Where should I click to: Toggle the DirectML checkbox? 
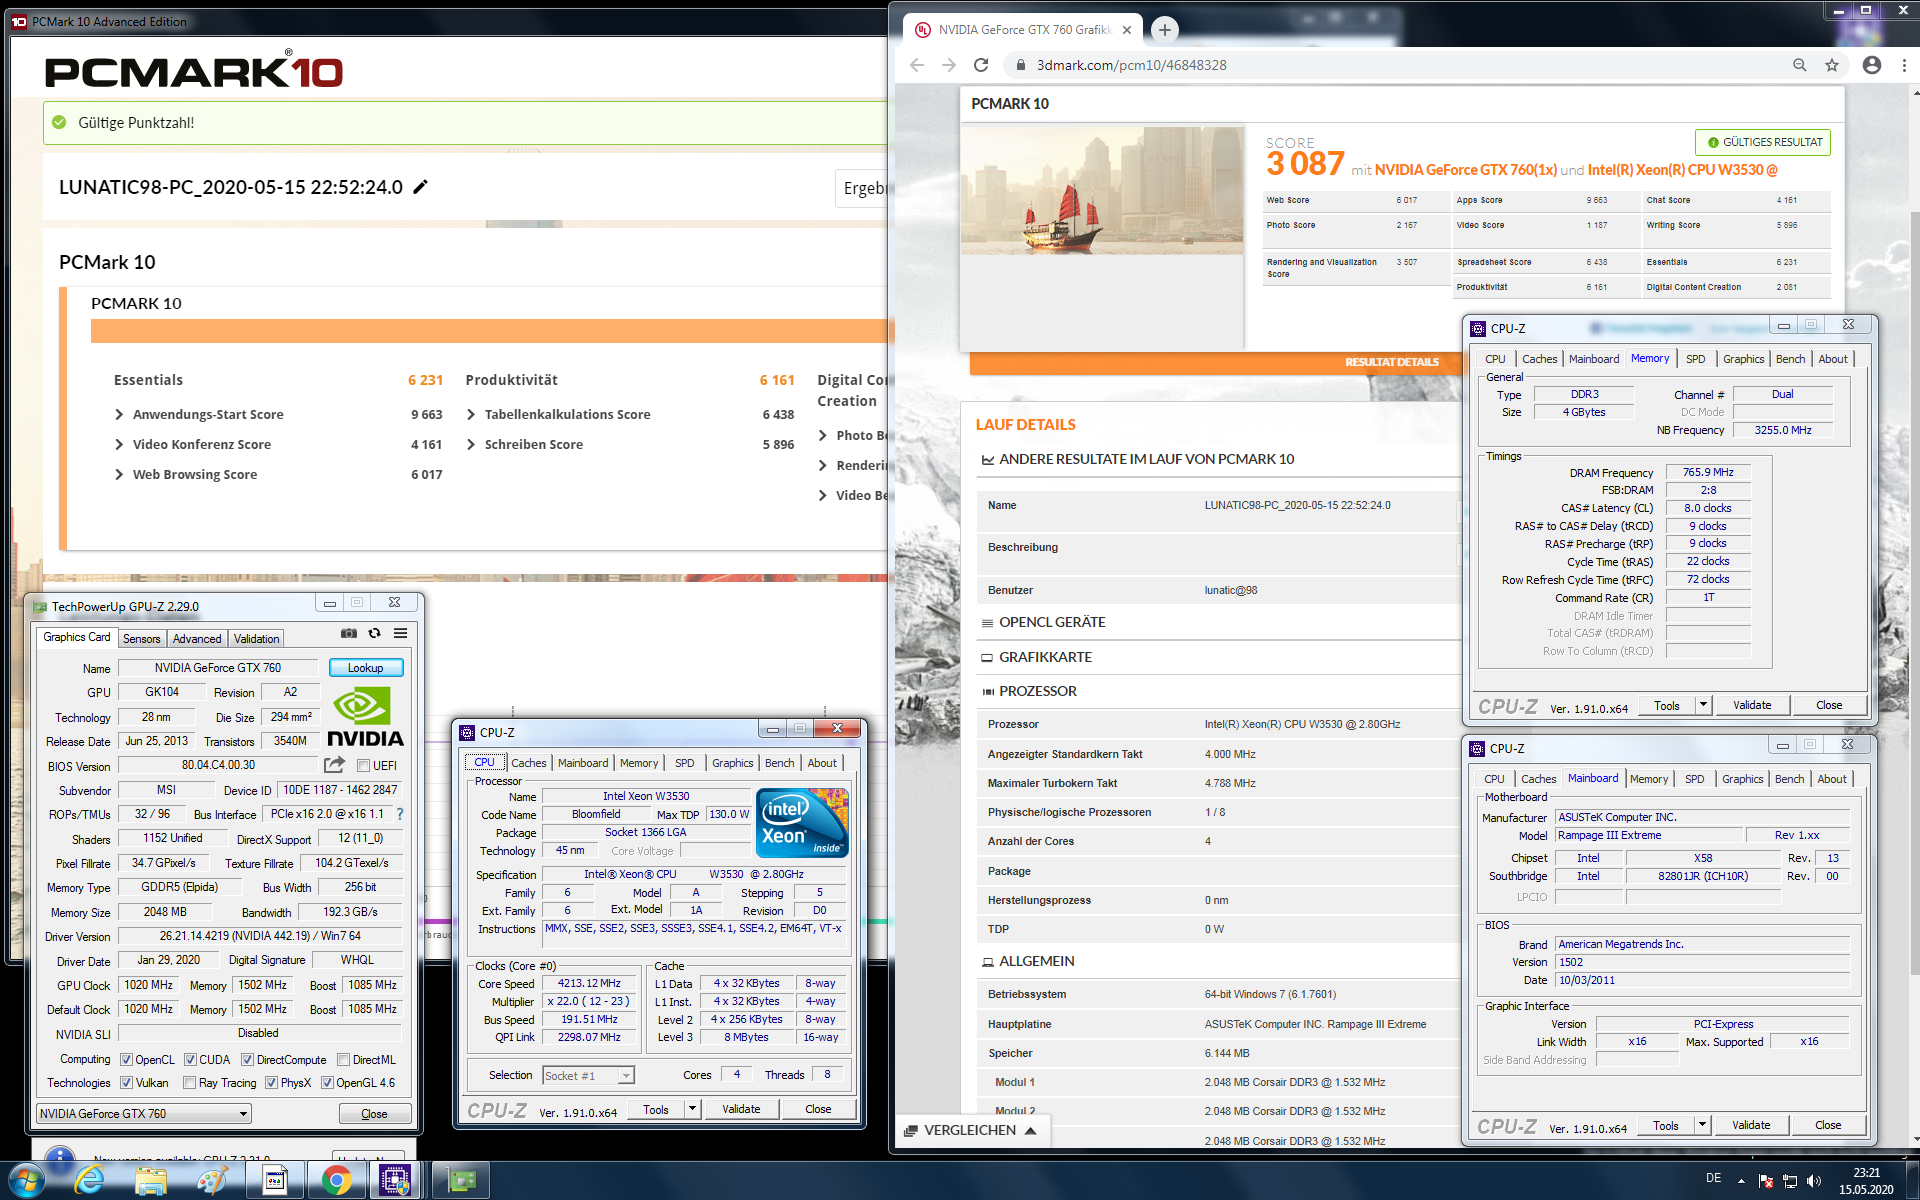pos(343,1060)
